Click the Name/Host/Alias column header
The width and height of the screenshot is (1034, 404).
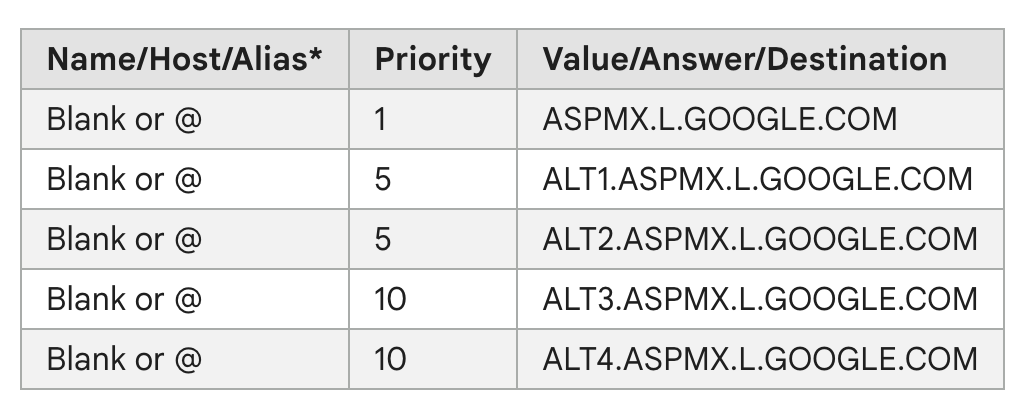(184, 59)
